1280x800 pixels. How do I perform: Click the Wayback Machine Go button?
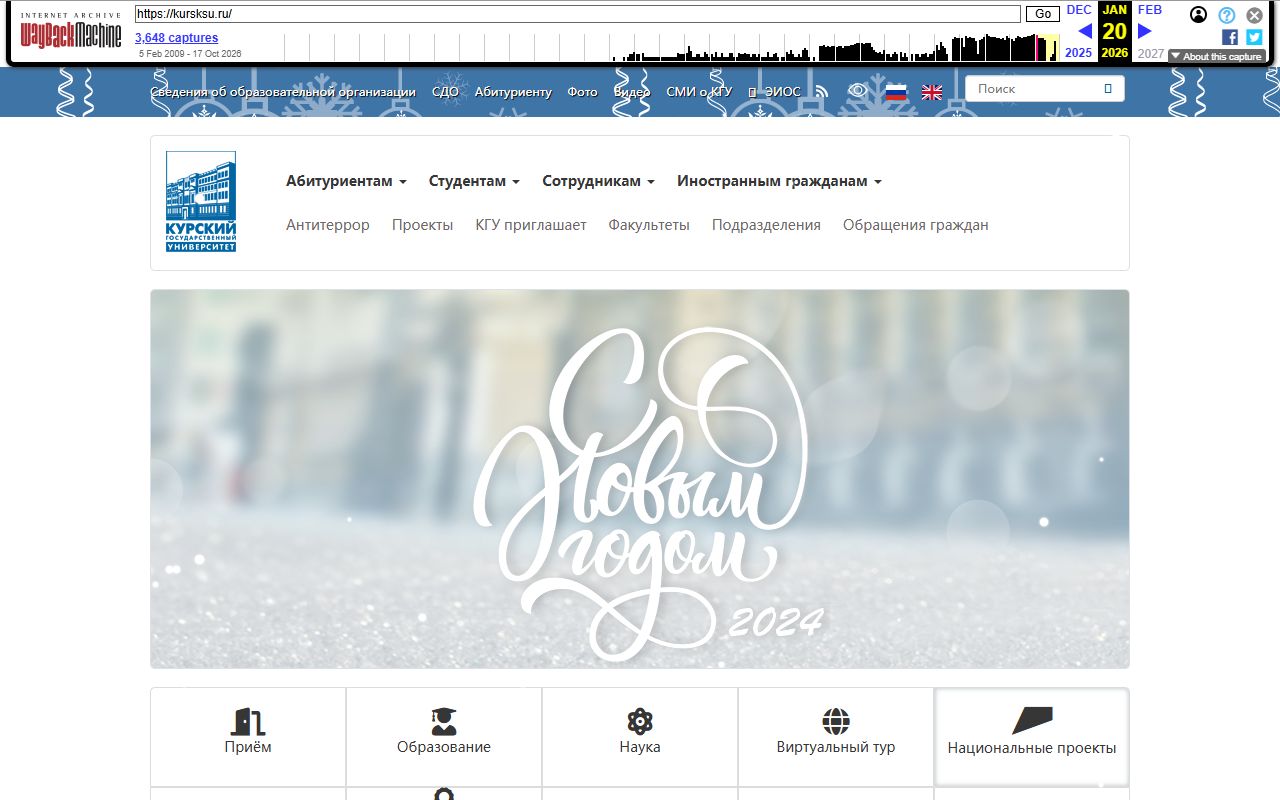pyautogui.click(x=1043, y=14)
